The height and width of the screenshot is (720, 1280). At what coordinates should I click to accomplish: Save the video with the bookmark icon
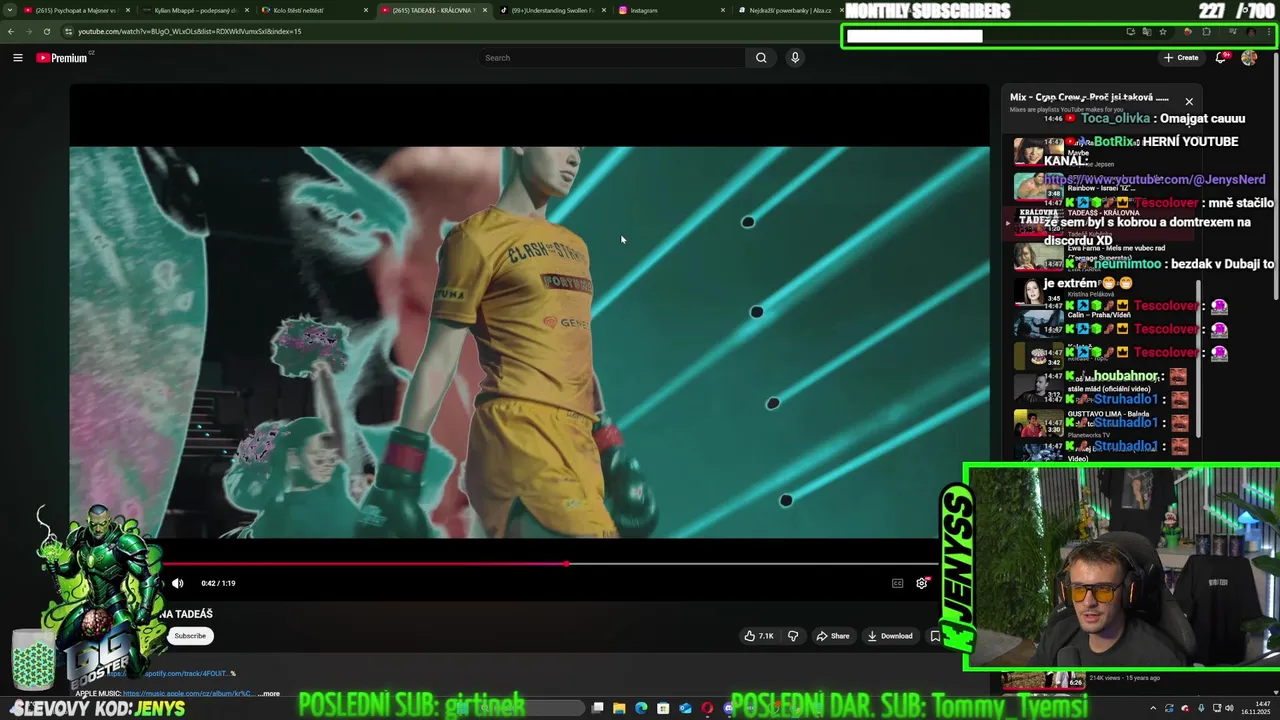(x=935, y=636)
